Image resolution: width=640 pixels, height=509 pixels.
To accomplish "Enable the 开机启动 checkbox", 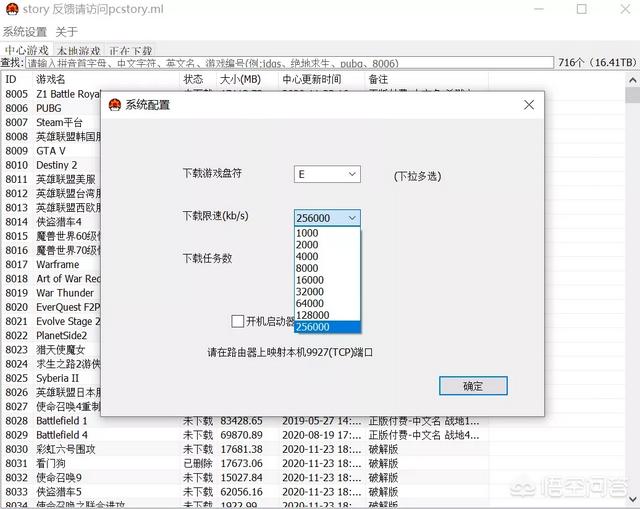I will (238, 321).
